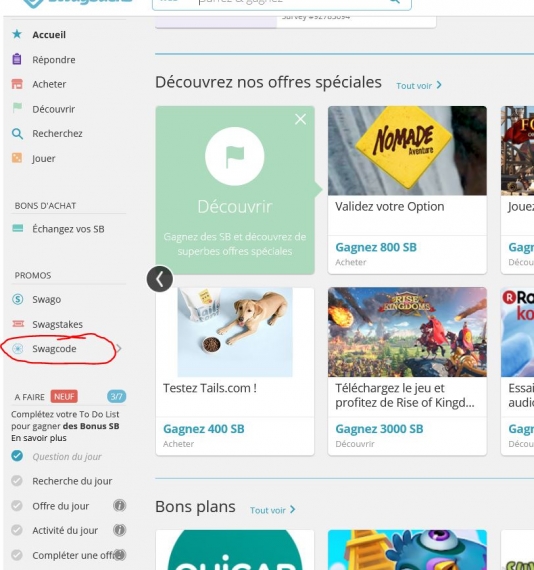Open Échangez vos SB
This screenshot has width=534, height=570.
click(x=68, y=229)
